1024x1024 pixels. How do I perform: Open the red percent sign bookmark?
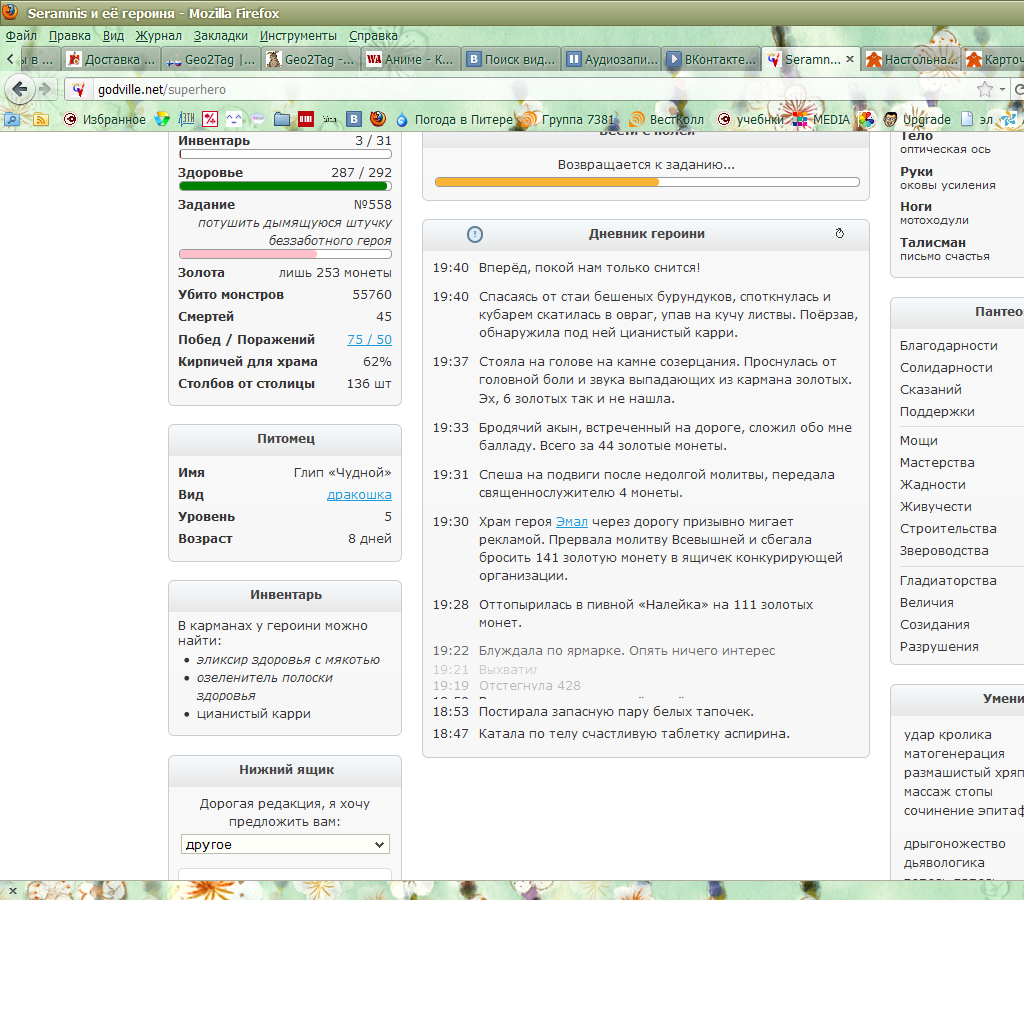pos(210,119)
